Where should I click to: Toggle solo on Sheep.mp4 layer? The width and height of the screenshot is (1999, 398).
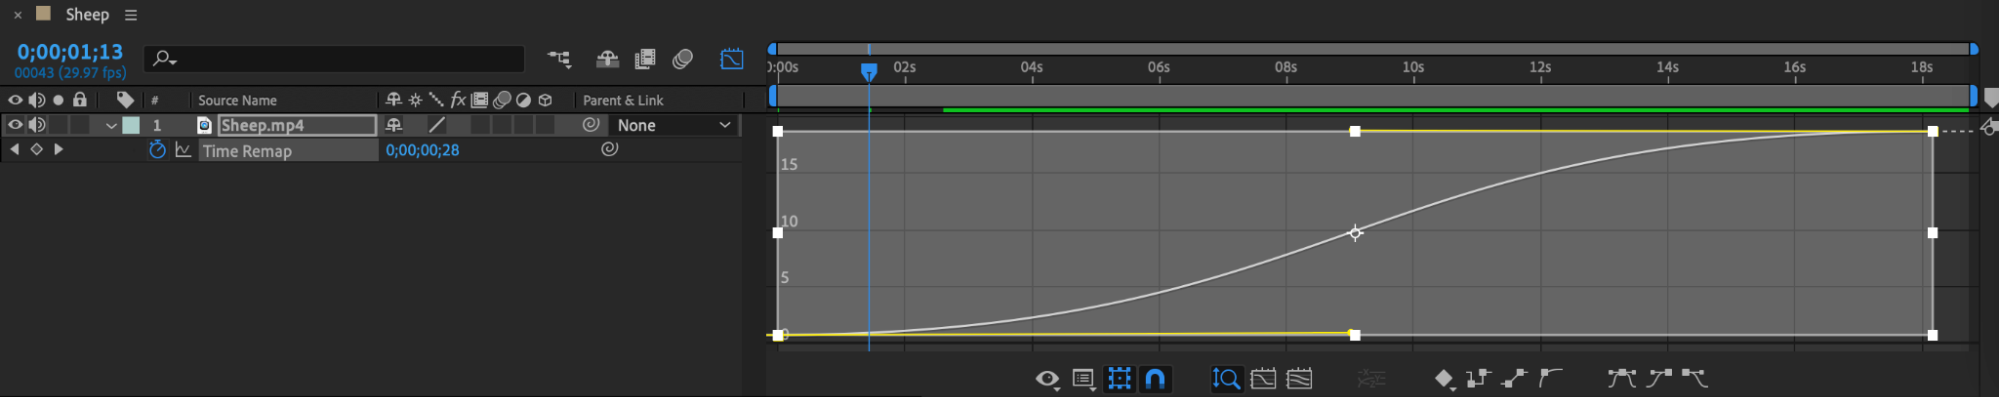[x=58, y=125]
